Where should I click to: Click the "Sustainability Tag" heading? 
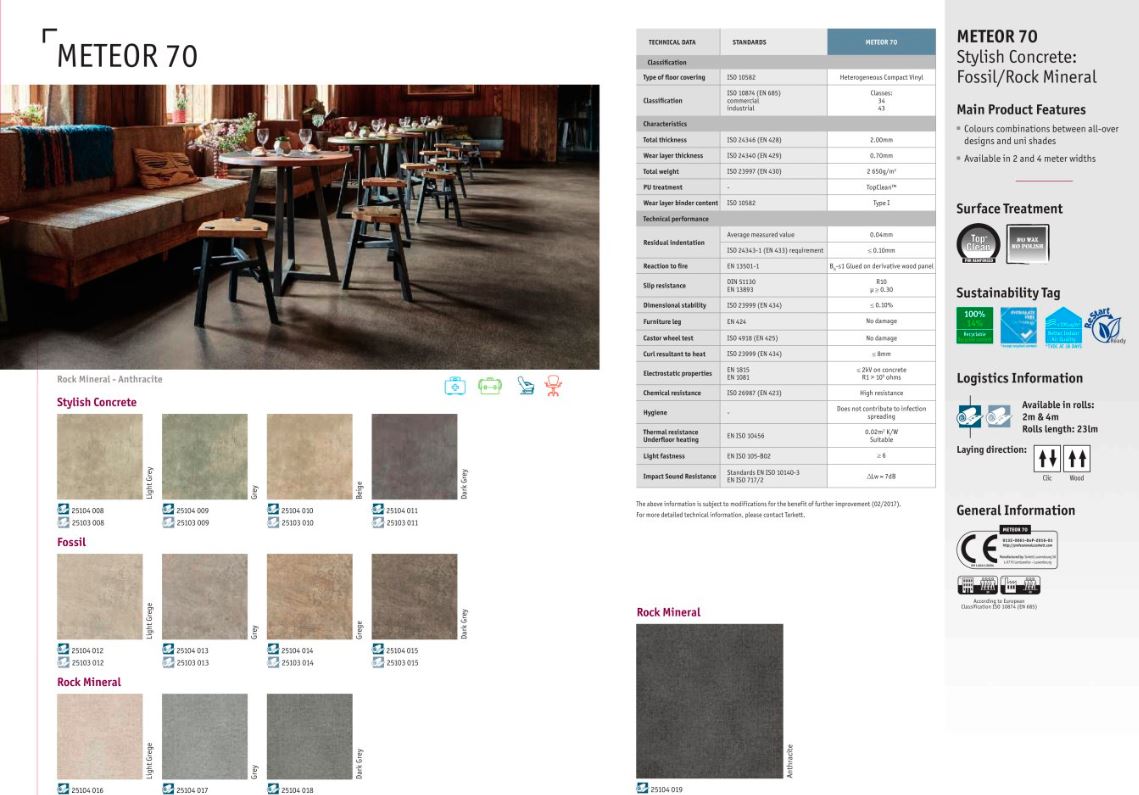coord(1008,293)
